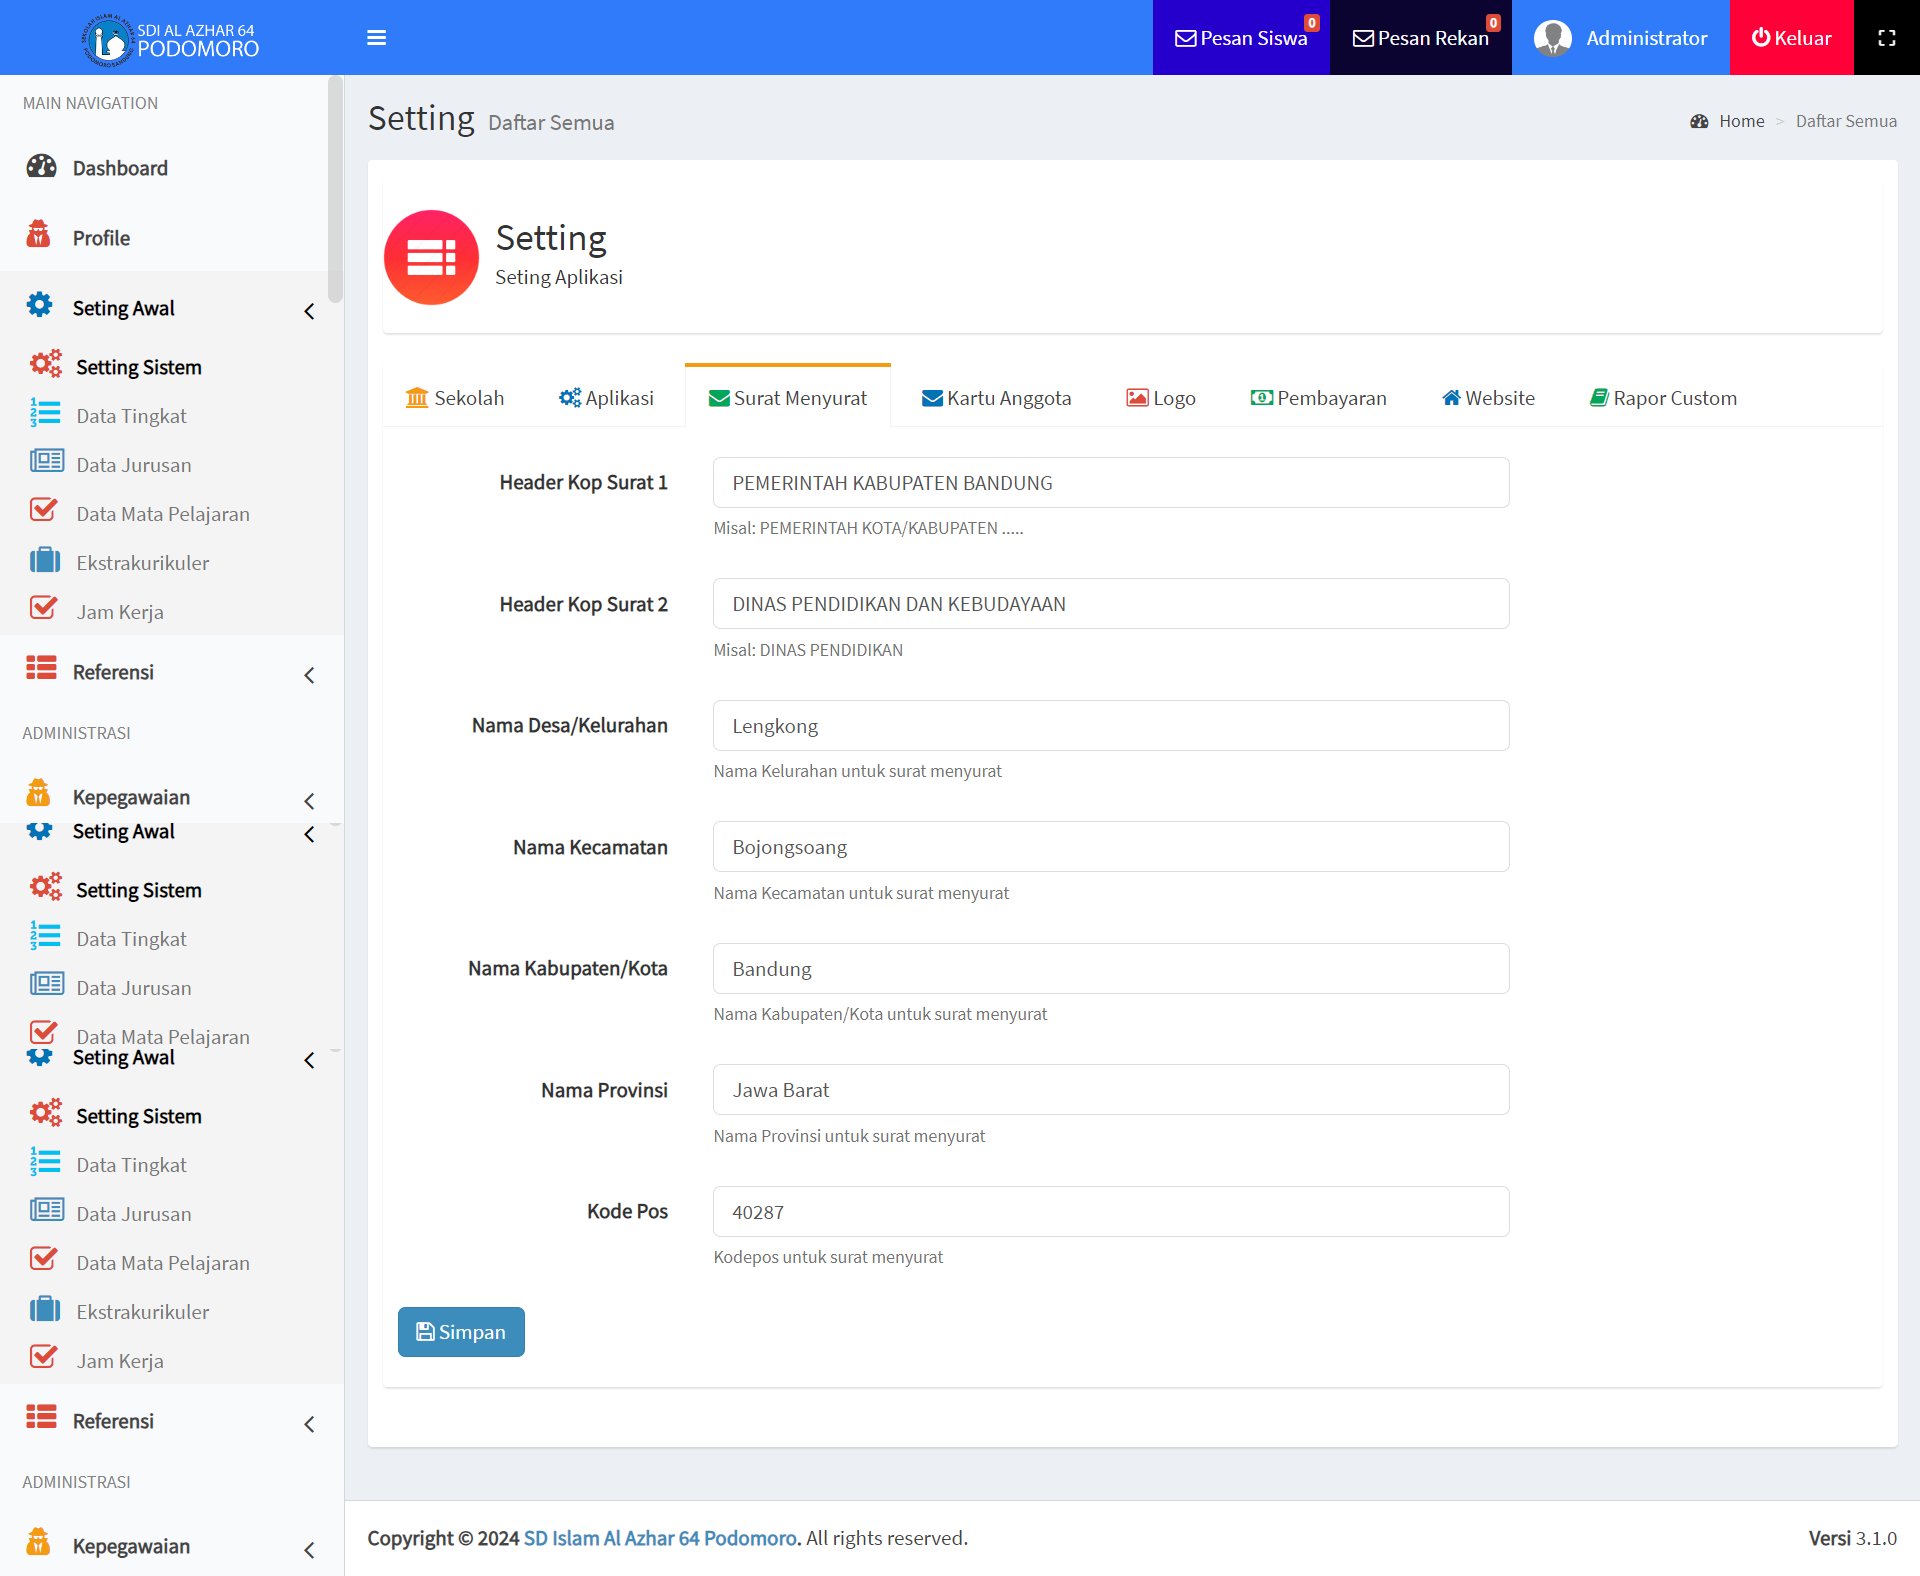Click the Administrator avatar icon

[1552, 38]
